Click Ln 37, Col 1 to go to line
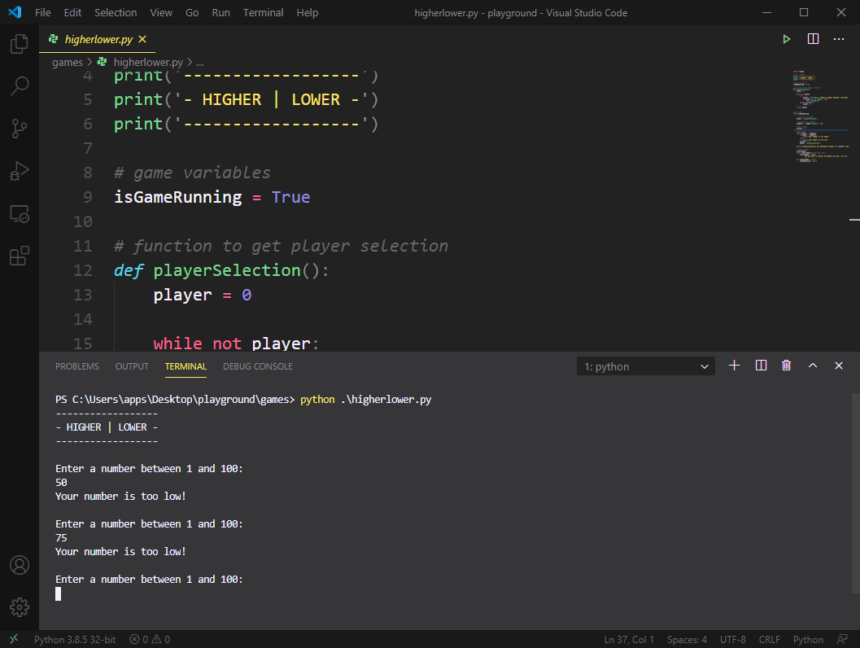 pos(629,639)
